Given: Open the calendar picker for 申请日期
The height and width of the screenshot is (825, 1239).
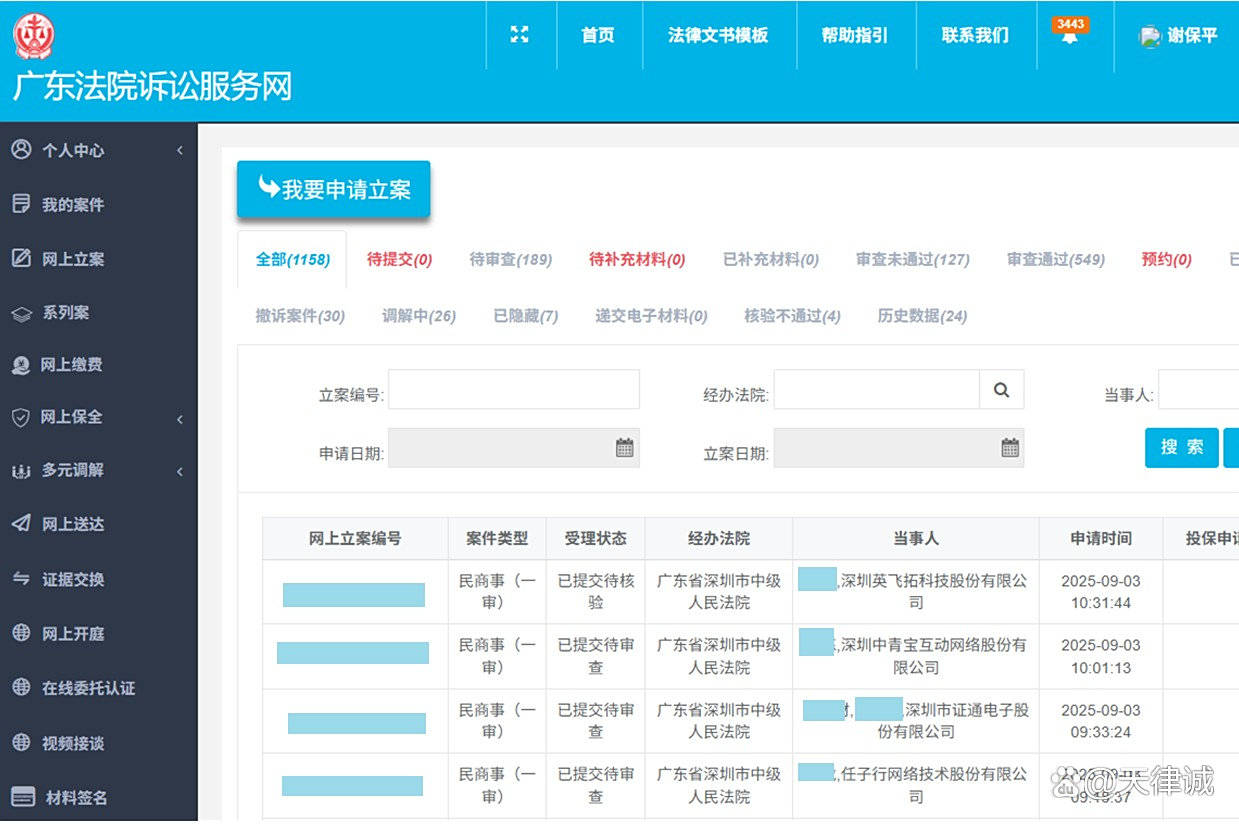Looking at the screenshot, I should 626,447.
